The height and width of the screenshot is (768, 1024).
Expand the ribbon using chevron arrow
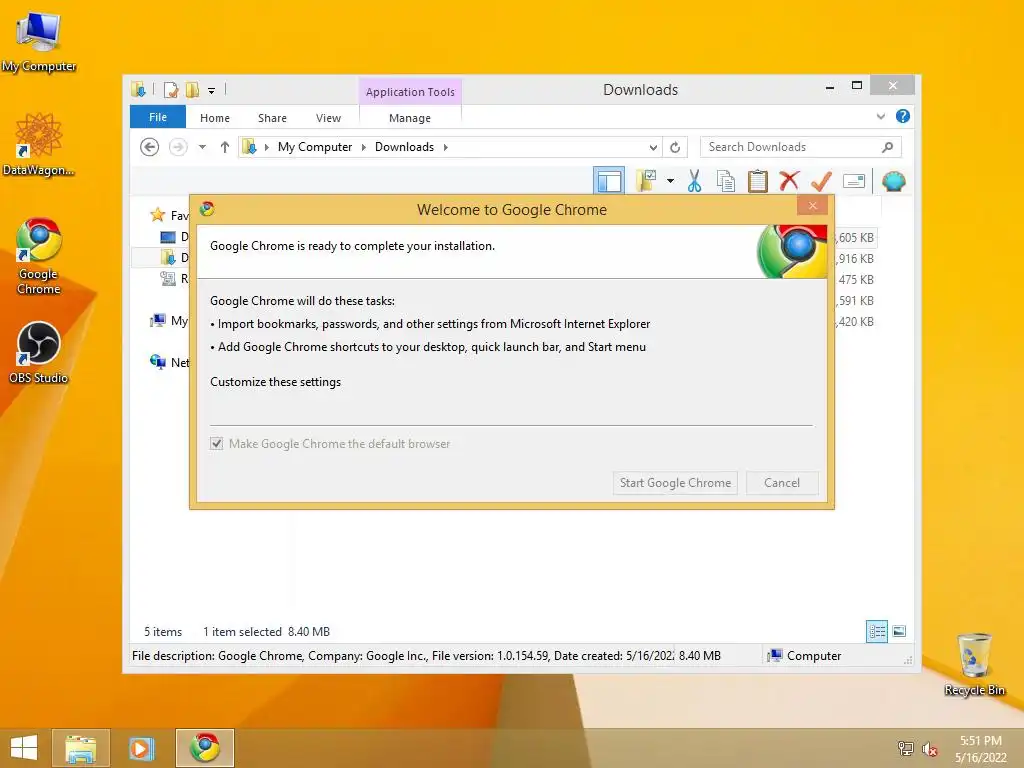[881, 116]
